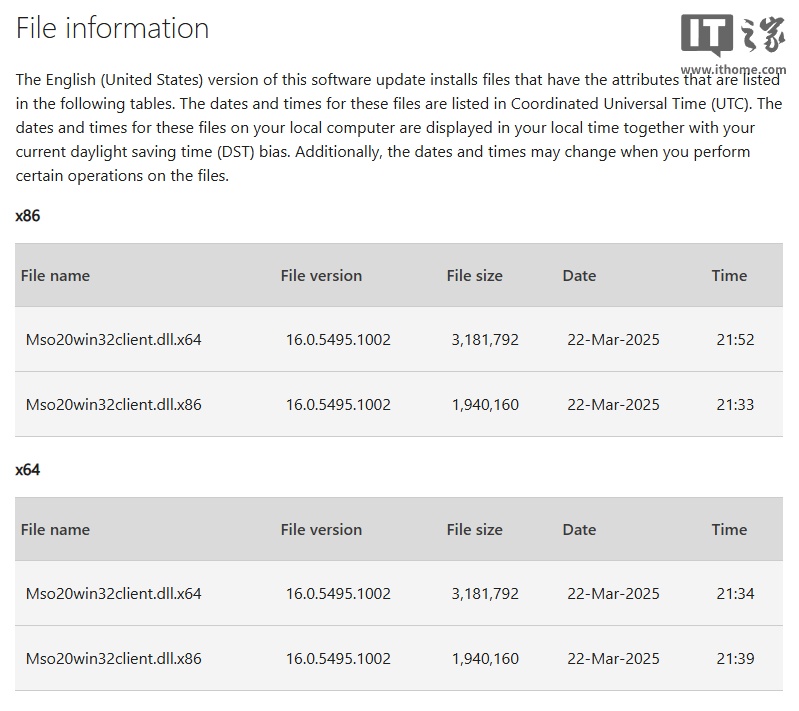The width and height of the screenshot is (799, 711).
Task: Click Time header in x86 table
Action: click(x=729, y=276)
